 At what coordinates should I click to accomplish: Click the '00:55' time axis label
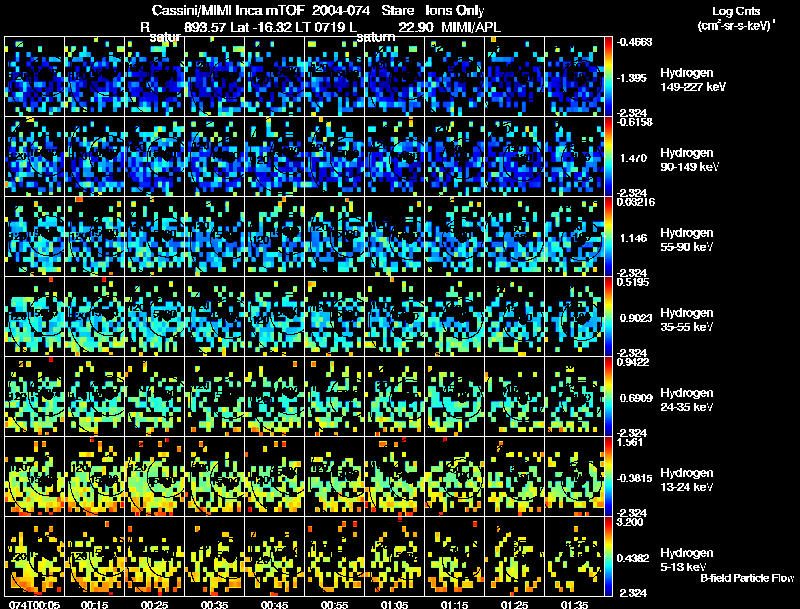[335, 605]
